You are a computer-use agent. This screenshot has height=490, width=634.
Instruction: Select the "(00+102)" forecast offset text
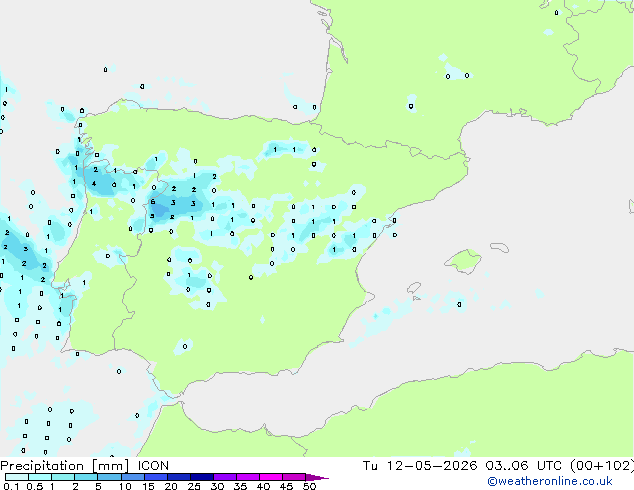coord(602,466)
